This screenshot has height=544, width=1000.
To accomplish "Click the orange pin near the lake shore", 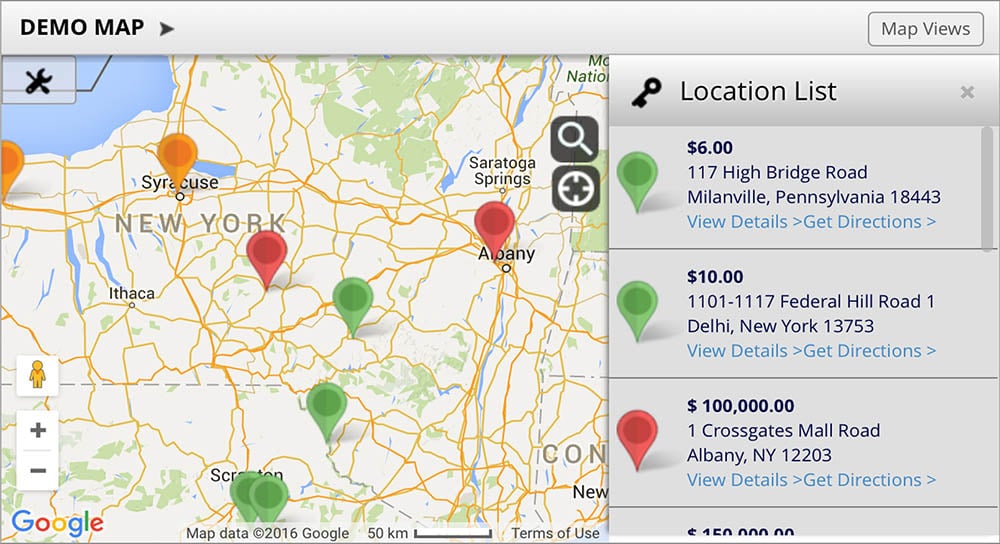I will 10,167.
